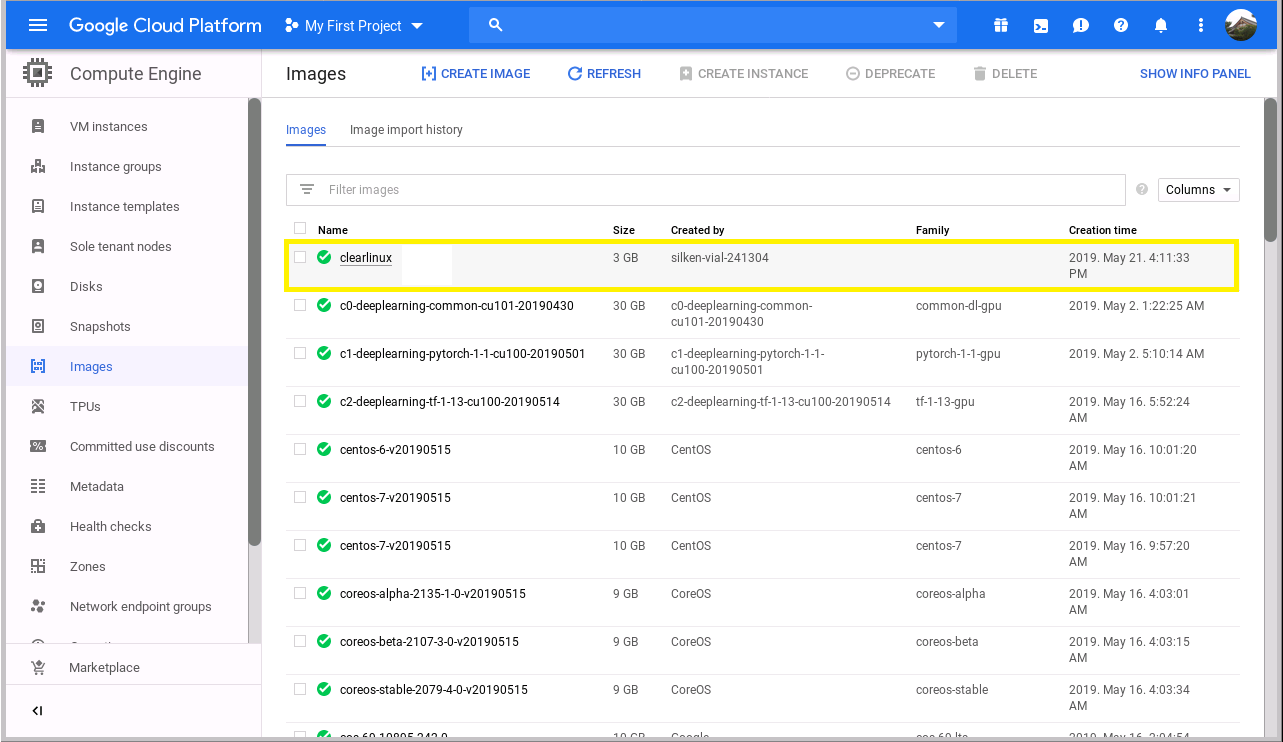Click the Google Cloud Platform logo
The height and width of the screenshot is (742, 1283).
coord(165,26)
